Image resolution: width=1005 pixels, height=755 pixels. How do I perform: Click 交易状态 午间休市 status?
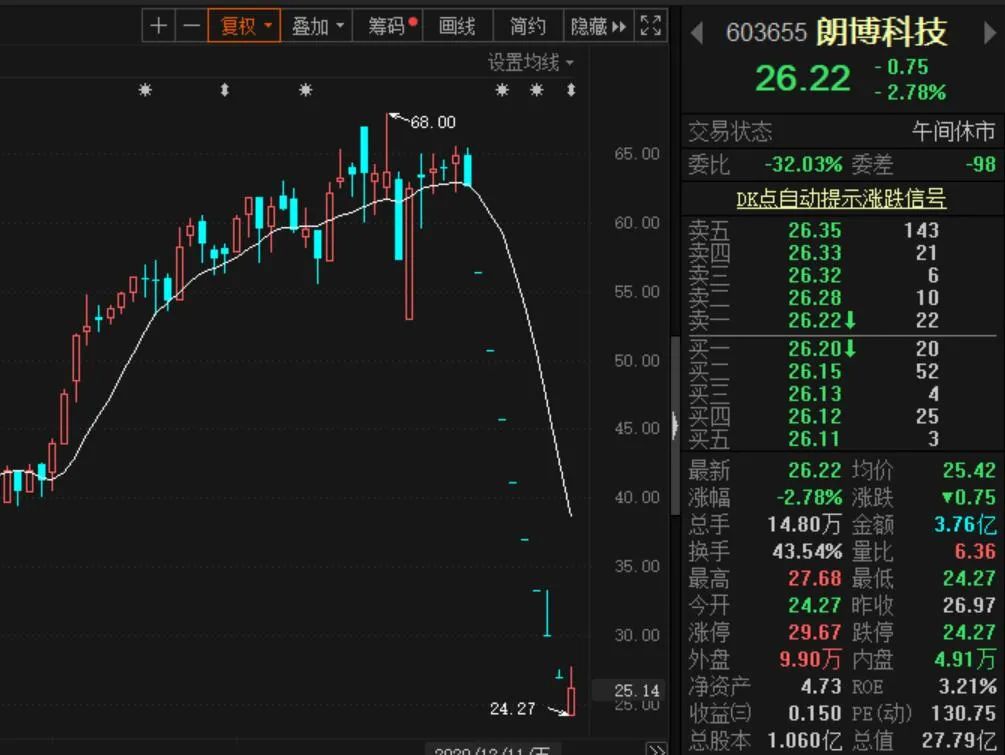pyautogui.click(x=953, y=131)
